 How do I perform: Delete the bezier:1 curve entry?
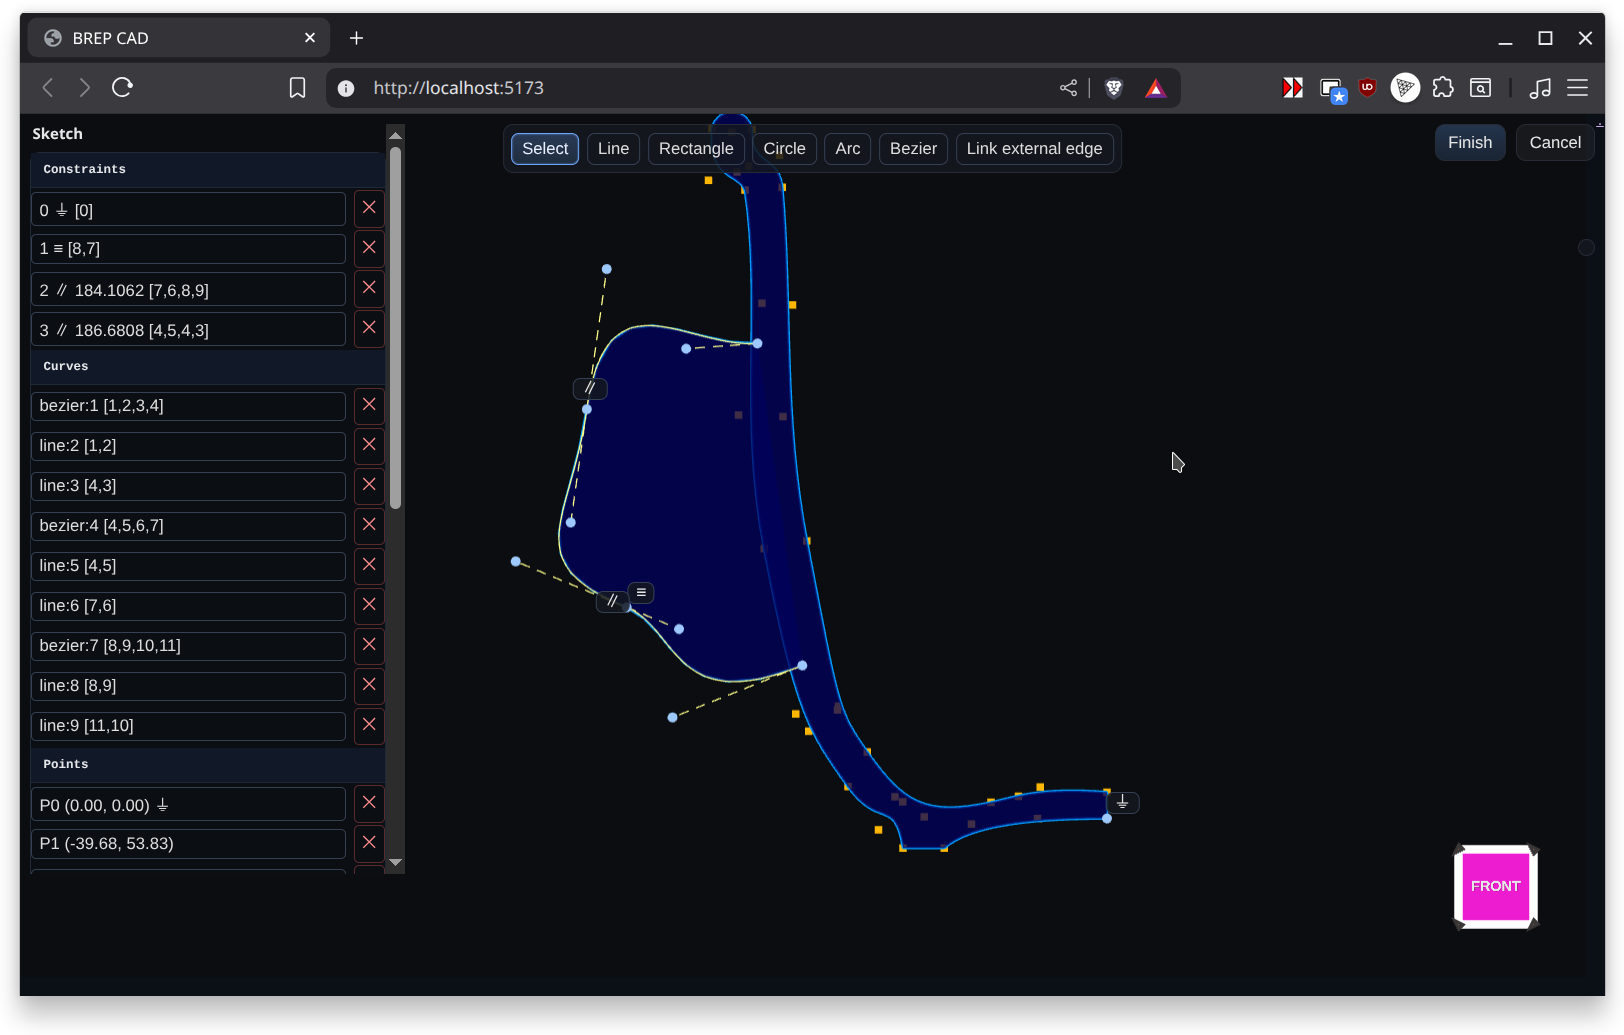(369, 405)
